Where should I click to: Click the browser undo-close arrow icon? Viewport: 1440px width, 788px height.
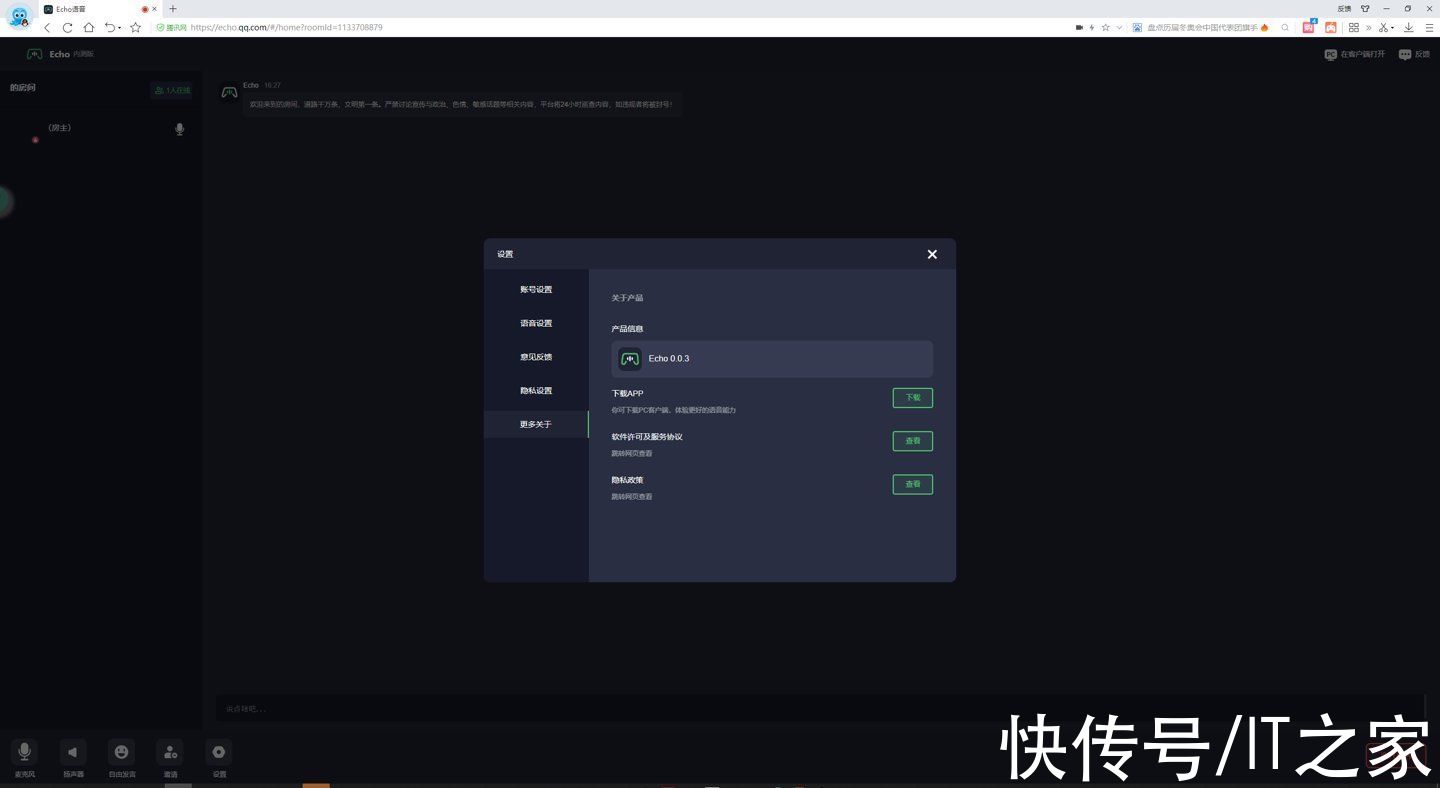tap(110, 27)
